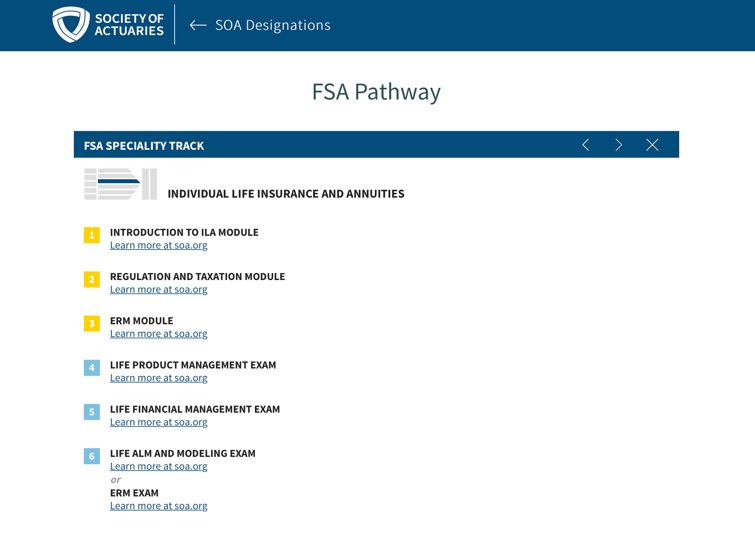The width and height of the screenshot is (755, 547).
Task: Close the FSA Speciality Track panel
Action: (x=652, y=145)
